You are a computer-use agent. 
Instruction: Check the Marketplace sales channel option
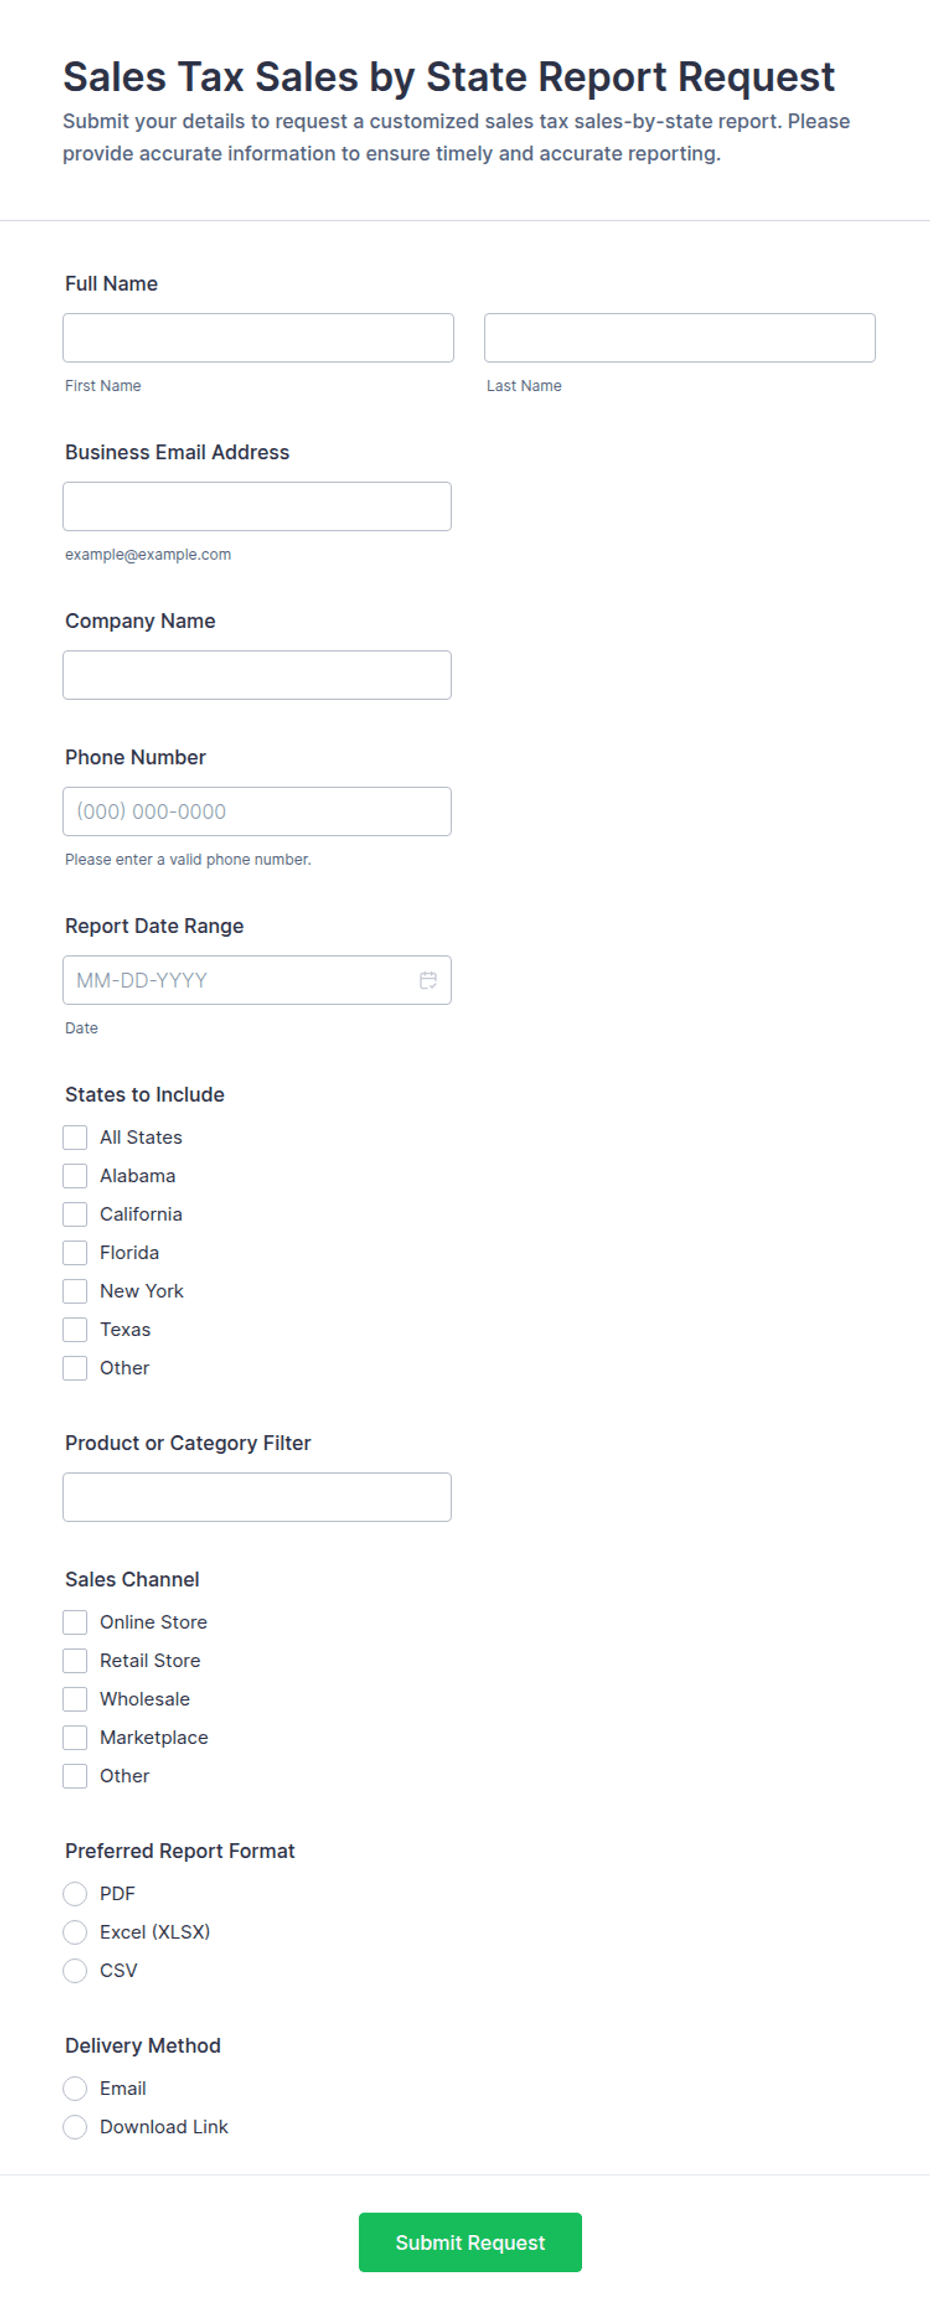pyautogui.click(x=75, y=1737)
